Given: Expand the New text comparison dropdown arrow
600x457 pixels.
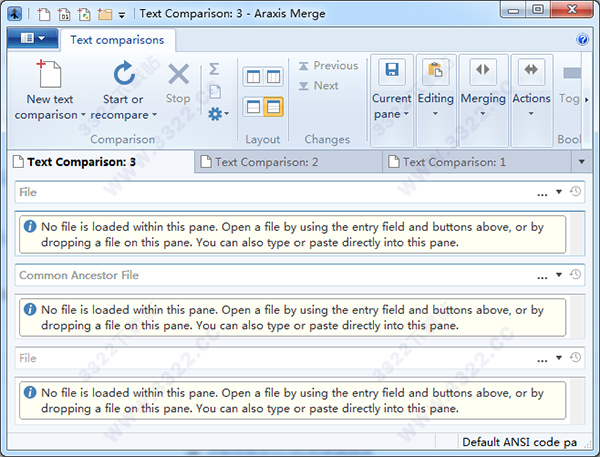Looking at the screenshot, I should coord(83,114).
